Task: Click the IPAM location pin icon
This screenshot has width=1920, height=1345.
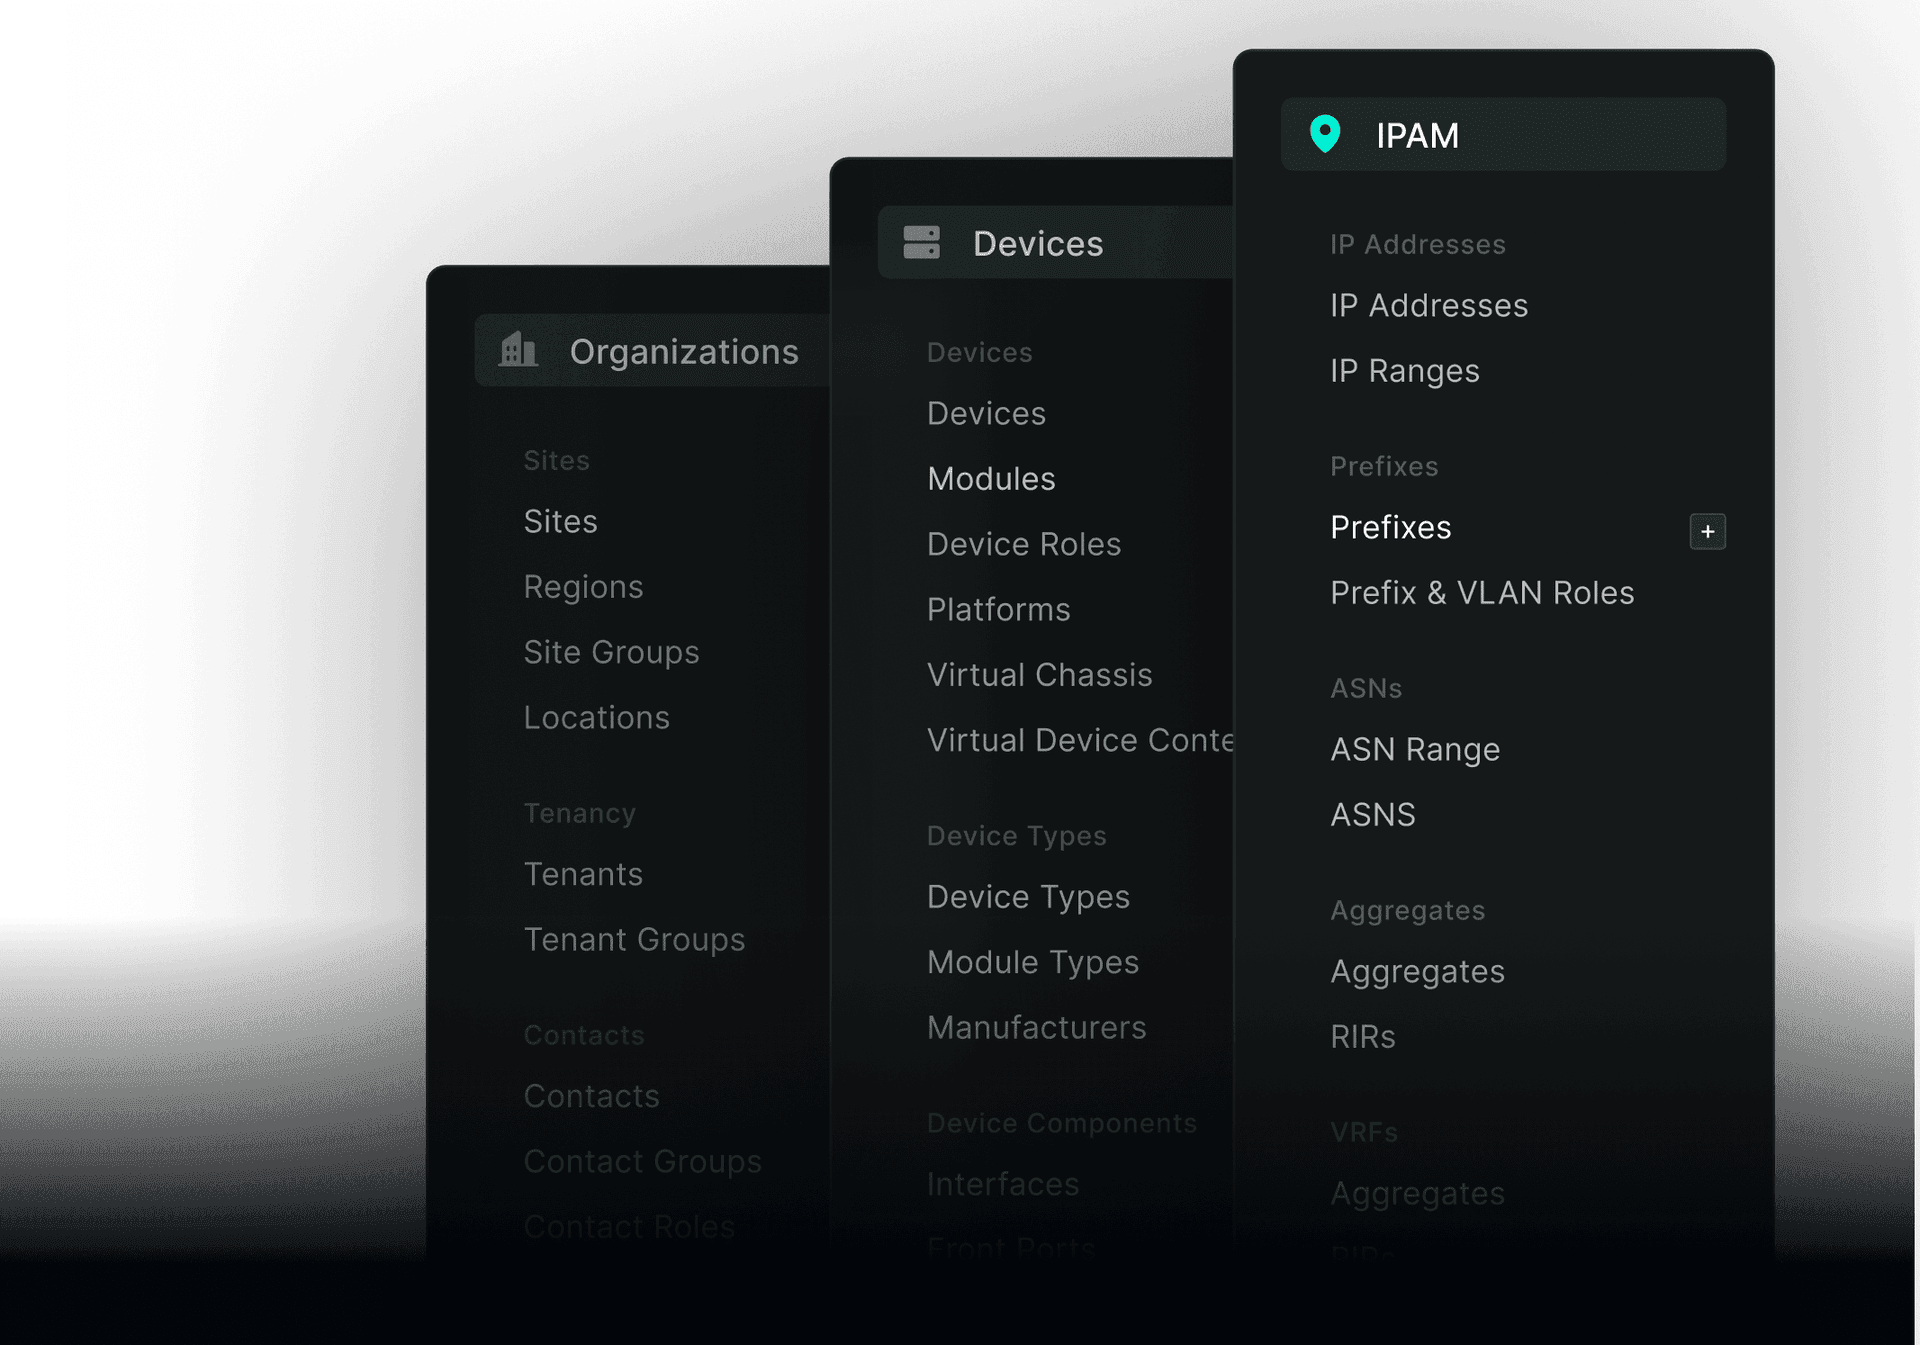Action: tap(1325, 134)
